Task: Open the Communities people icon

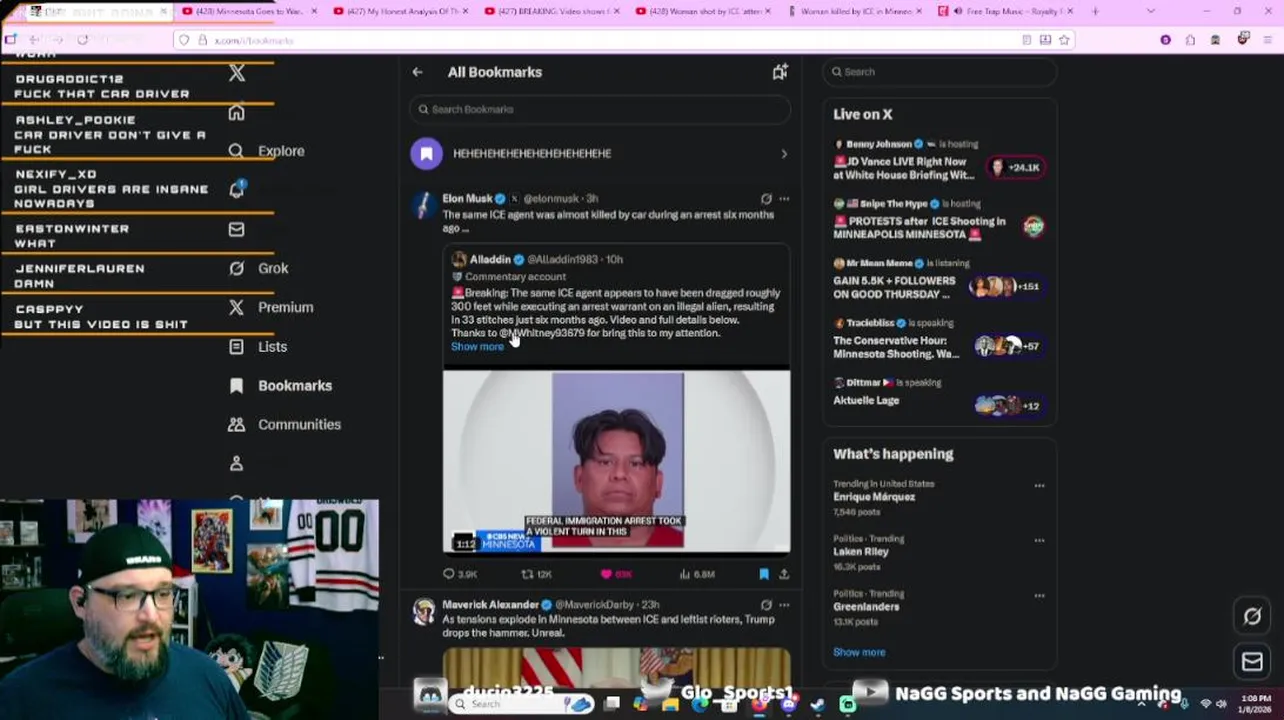Action: [236, 424]
